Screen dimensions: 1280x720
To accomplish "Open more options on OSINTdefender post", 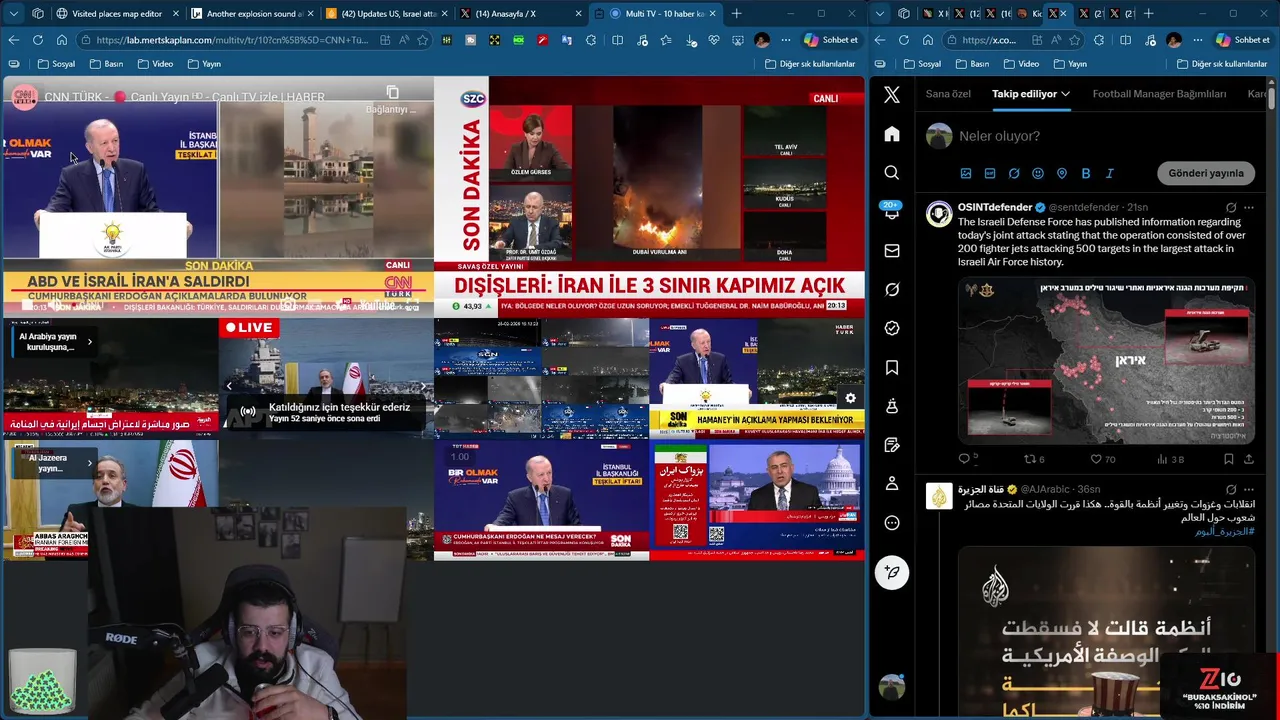I will coord(1249,208).
